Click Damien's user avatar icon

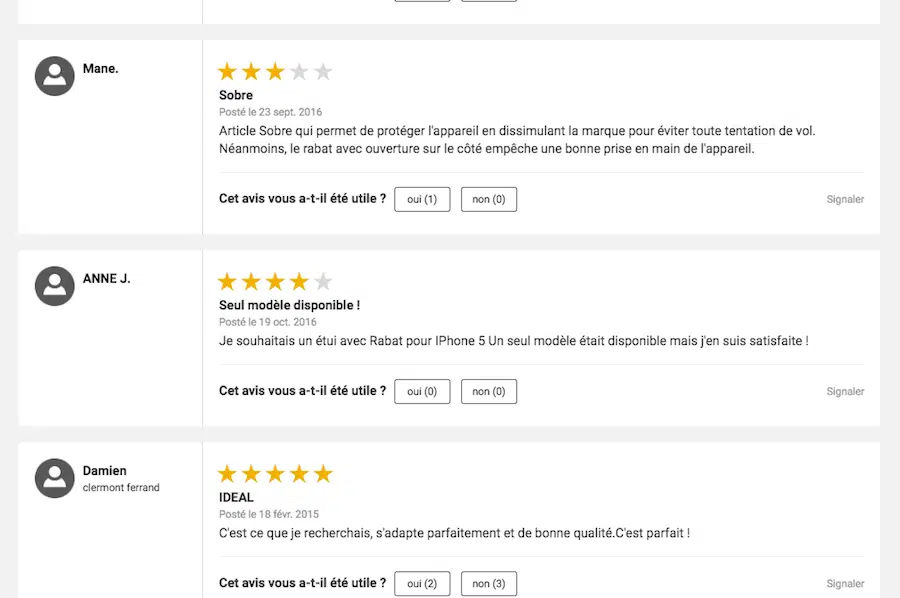click(55, 478)
